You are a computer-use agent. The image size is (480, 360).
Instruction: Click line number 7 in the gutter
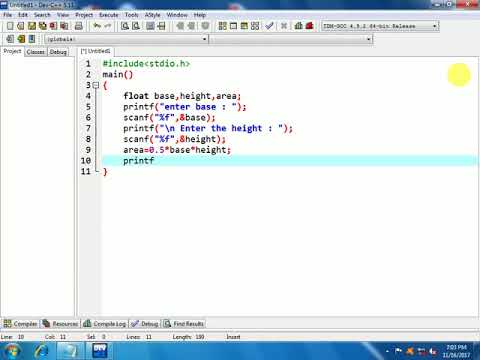[88, 128]
